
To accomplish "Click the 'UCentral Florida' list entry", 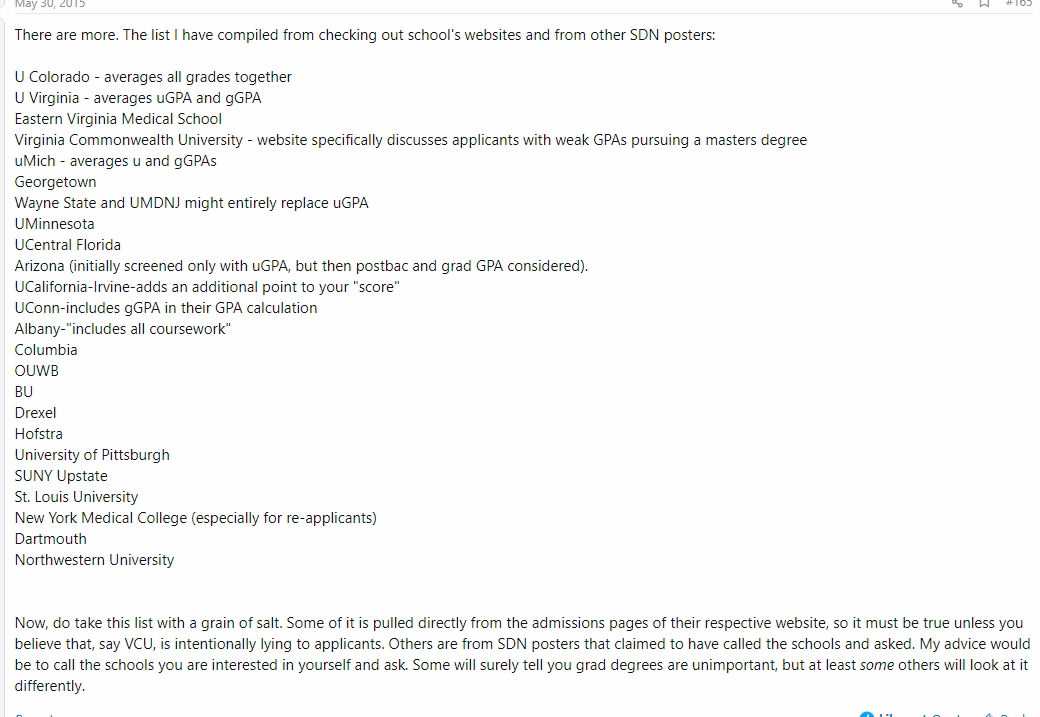I will pos(68,245).
